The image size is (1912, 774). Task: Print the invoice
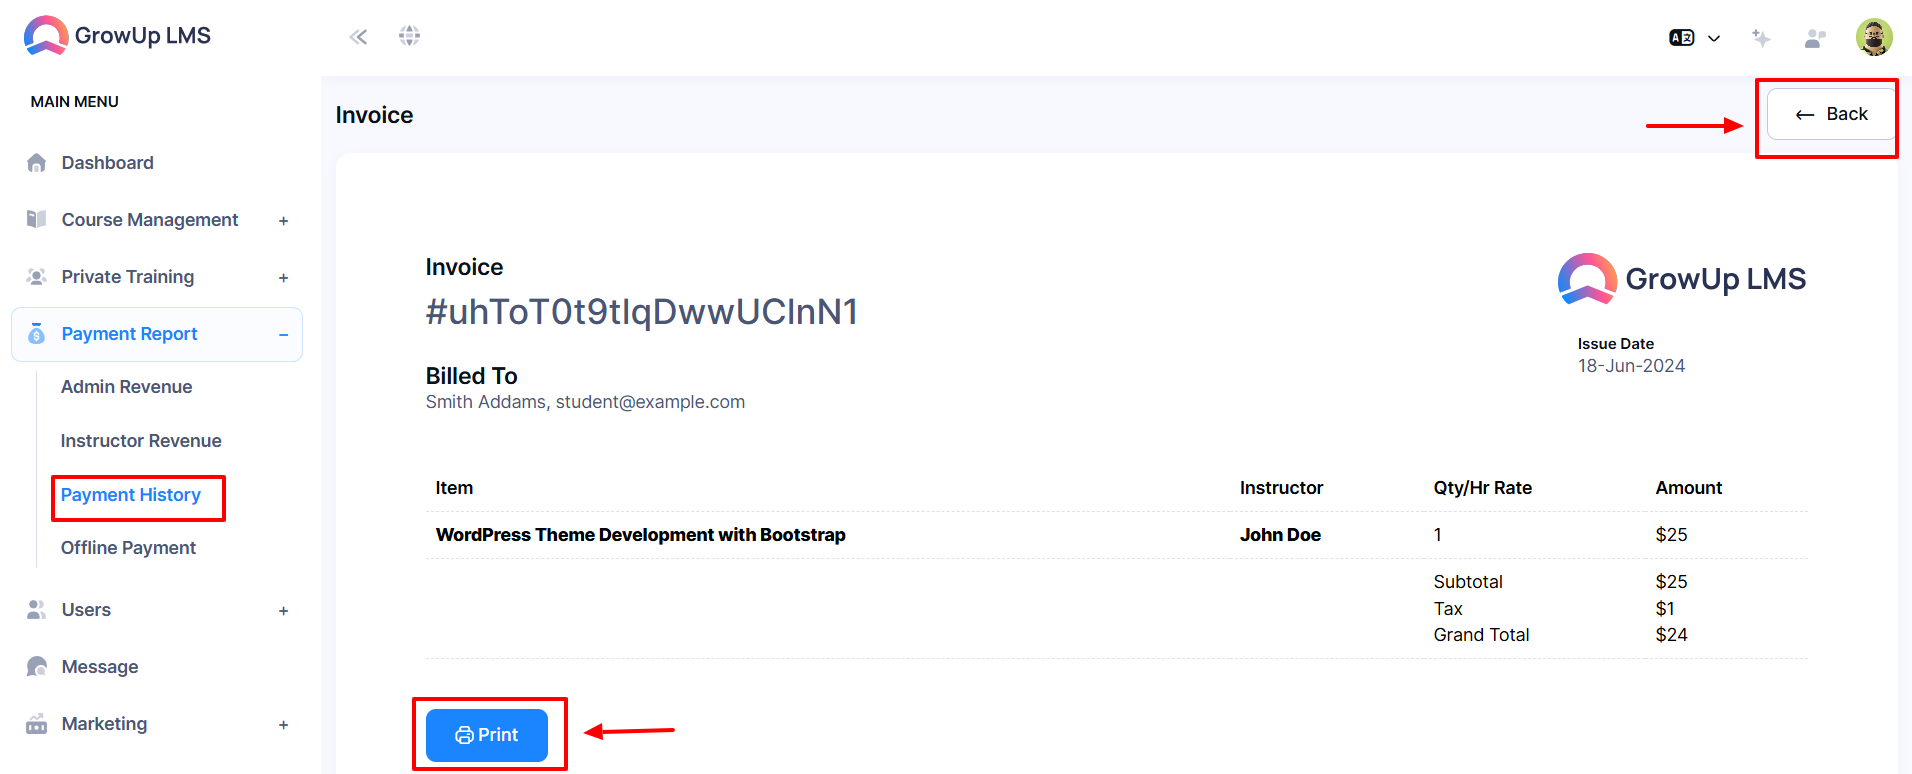(487, 735)
